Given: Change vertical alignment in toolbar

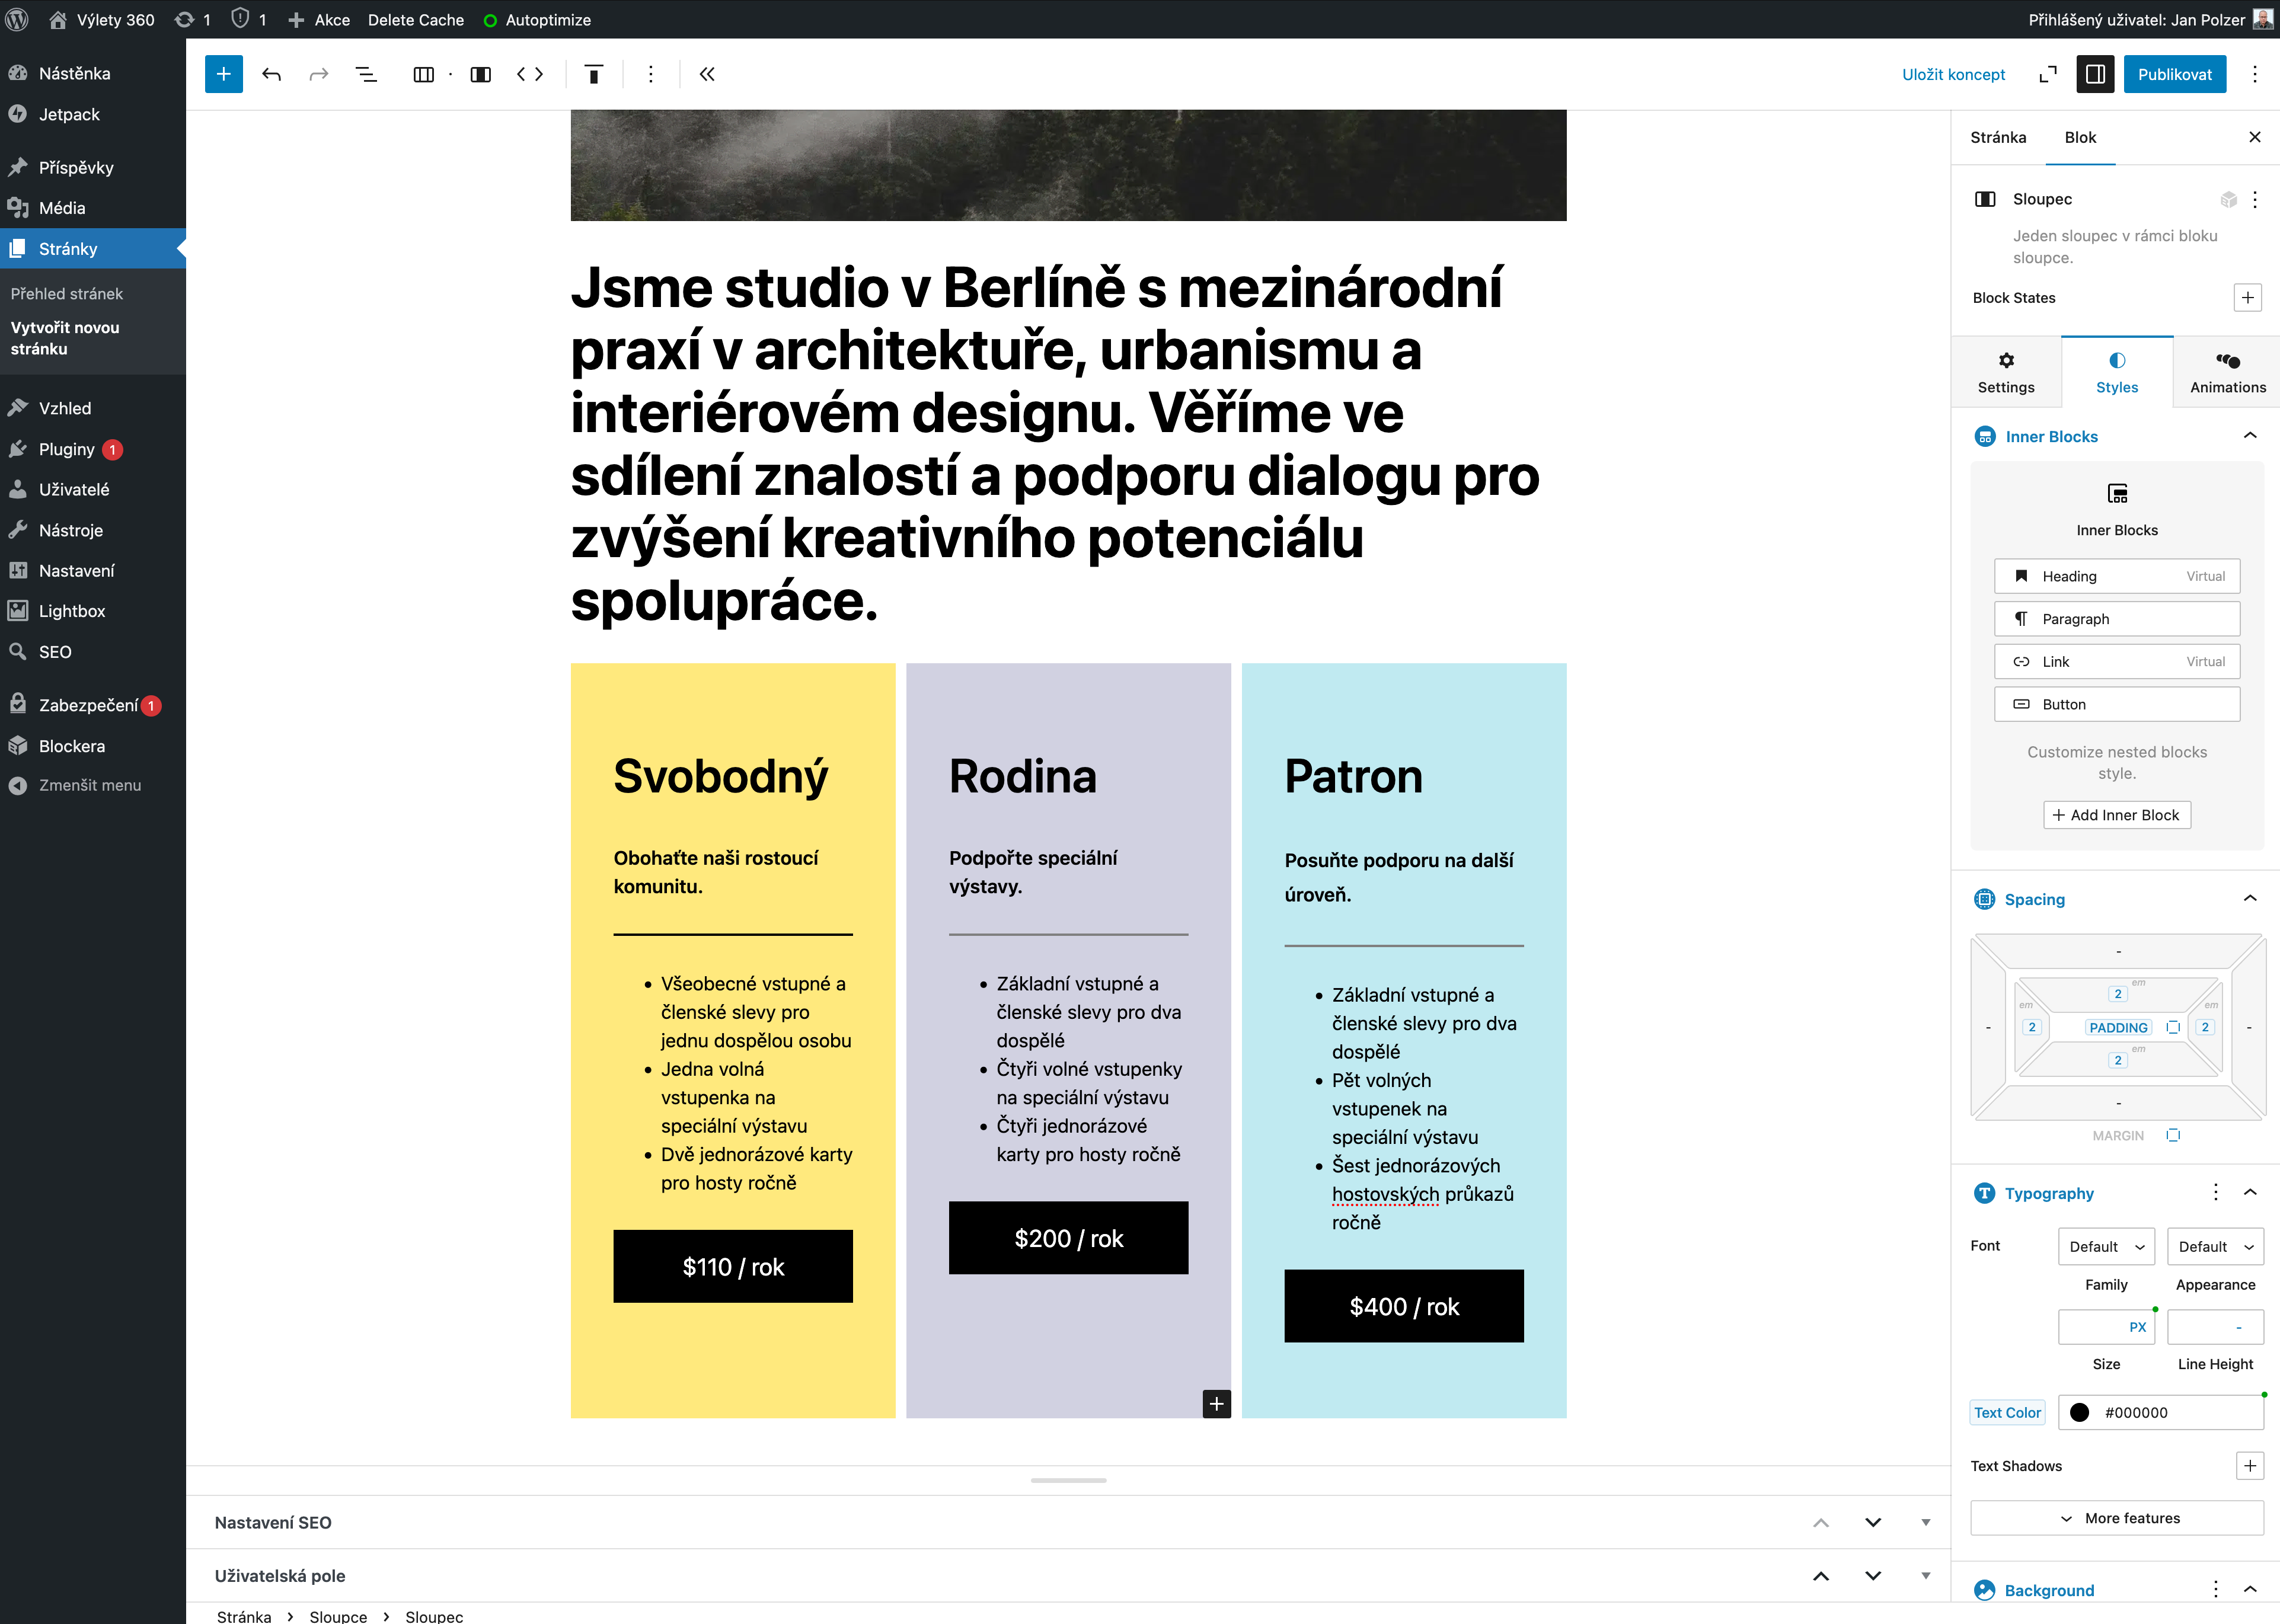Looking at the screenshot, I should coord(594,74).
